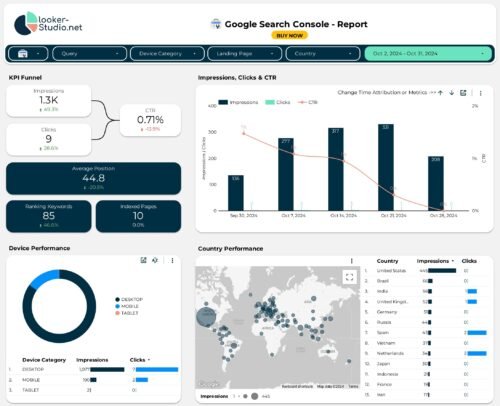Open the Device Category filter dropdown

pos(167,54)
